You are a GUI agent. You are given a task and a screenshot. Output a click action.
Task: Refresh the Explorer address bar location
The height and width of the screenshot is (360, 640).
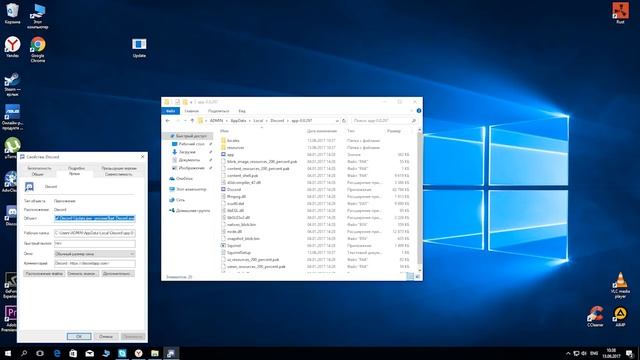click(344, 121)
